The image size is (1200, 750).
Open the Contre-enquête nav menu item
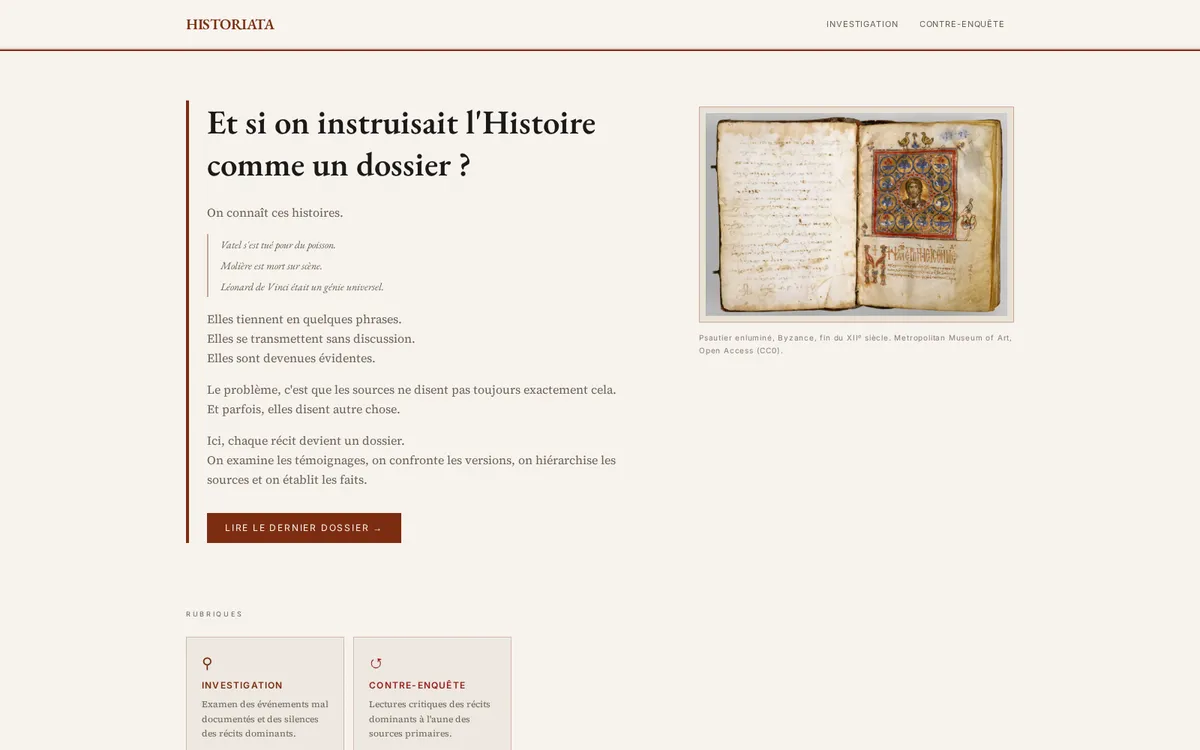click(962, 24)
